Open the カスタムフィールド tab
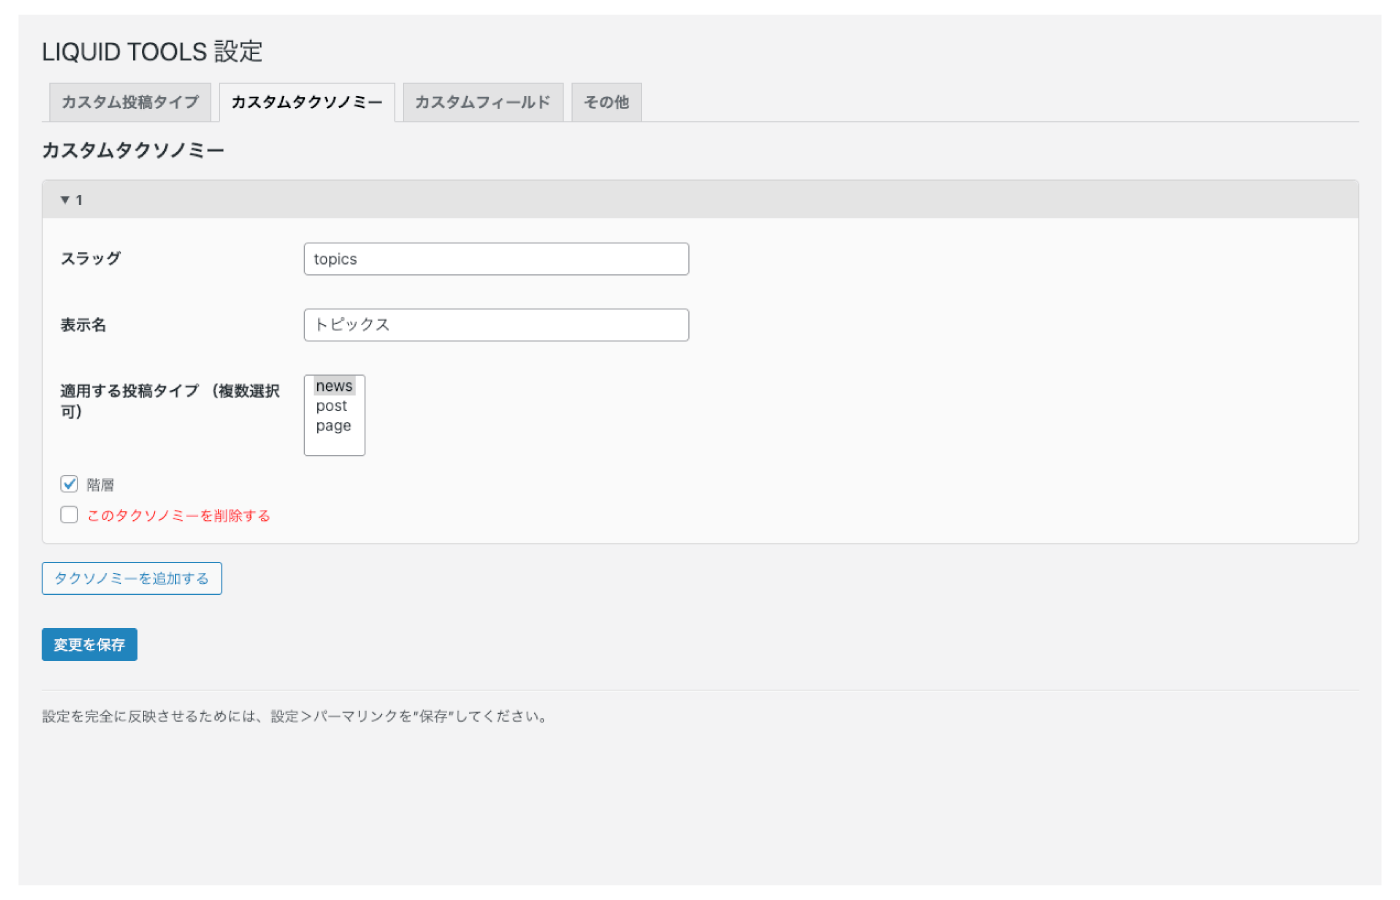1400x900 pixels. click(x=482, y=102)
